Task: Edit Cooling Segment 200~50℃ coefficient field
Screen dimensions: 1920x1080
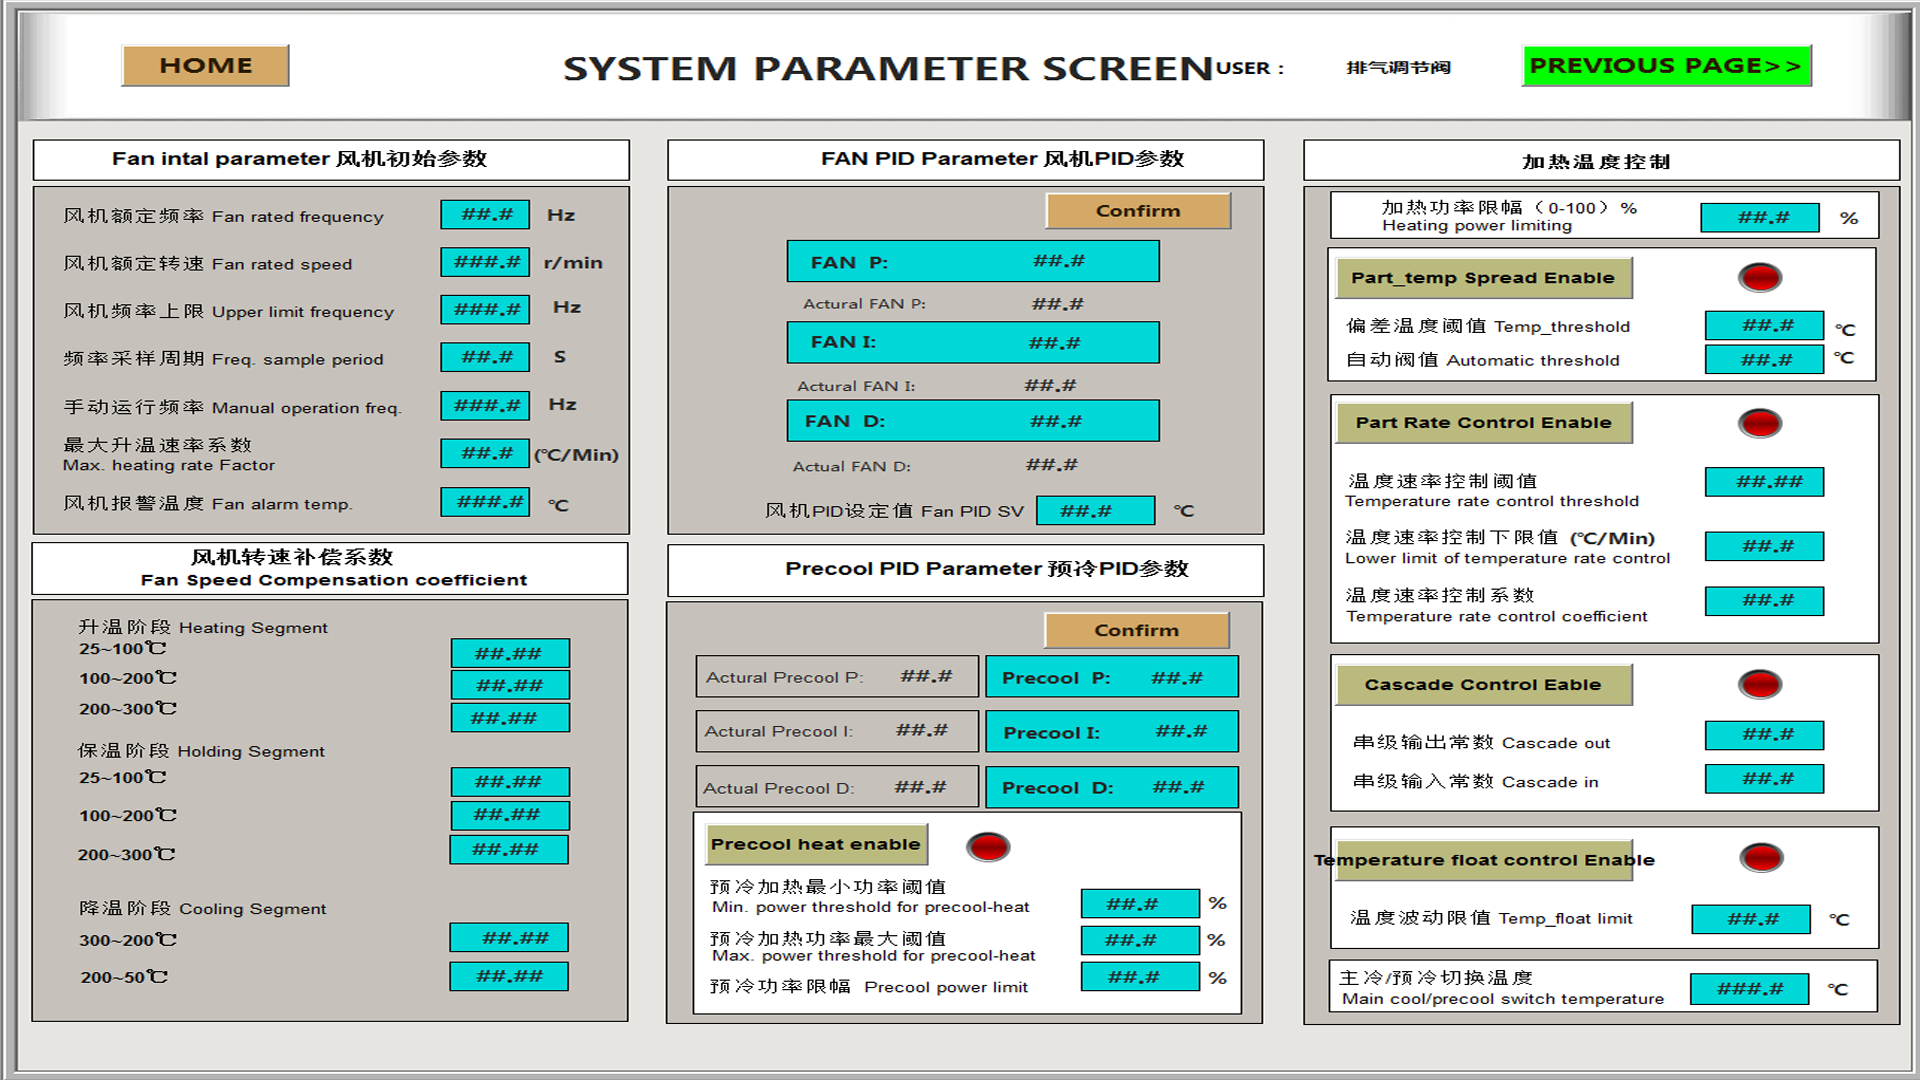Action: 509,976
